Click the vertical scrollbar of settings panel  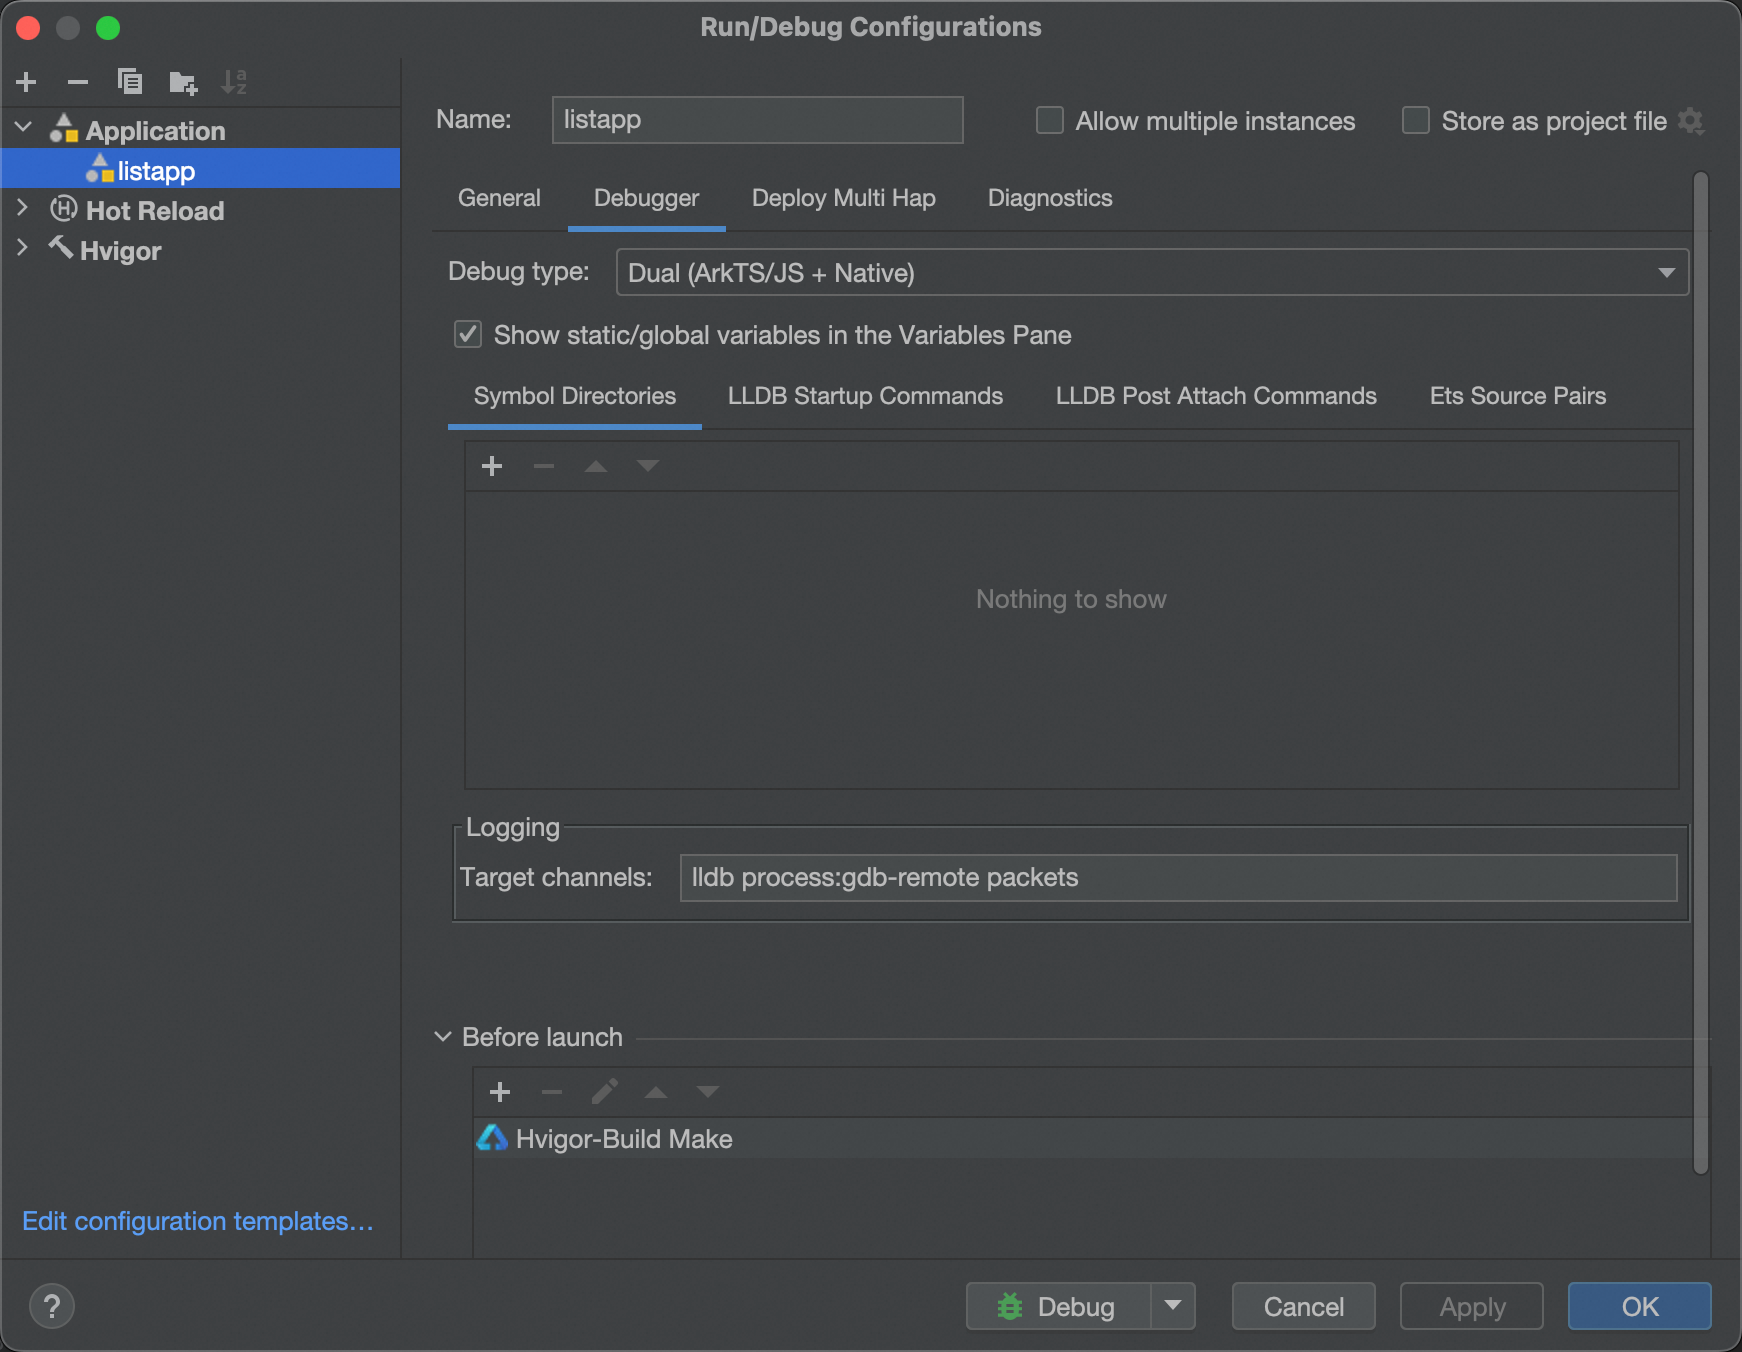[1701, 672]
